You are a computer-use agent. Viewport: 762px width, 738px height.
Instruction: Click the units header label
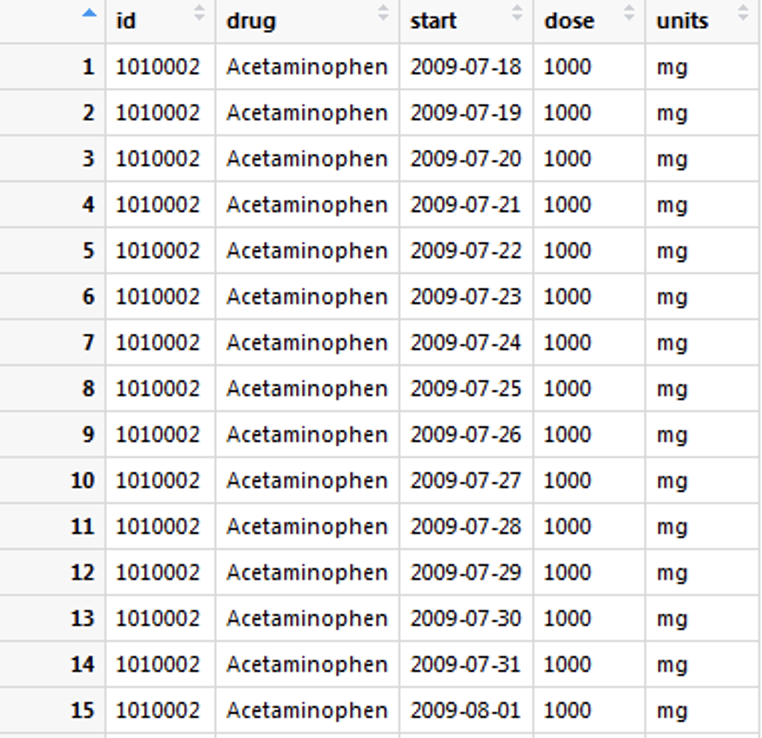682,21
